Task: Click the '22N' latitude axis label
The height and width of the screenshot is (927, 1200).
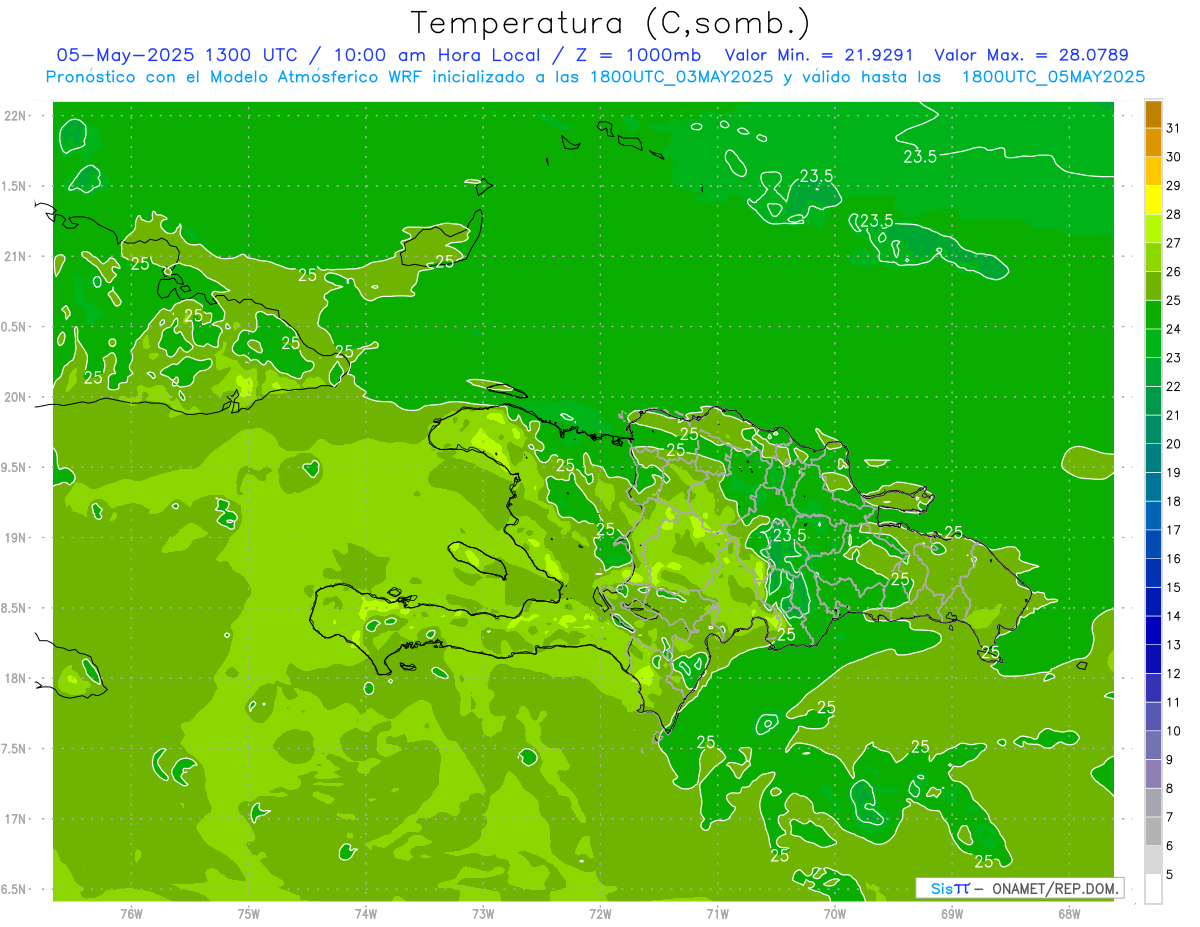Action: point(14,116)
